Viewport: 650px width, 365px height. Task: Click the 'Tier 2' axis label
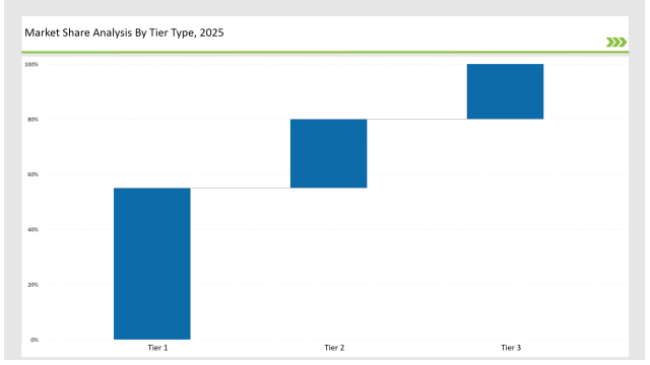pos(334,348)
